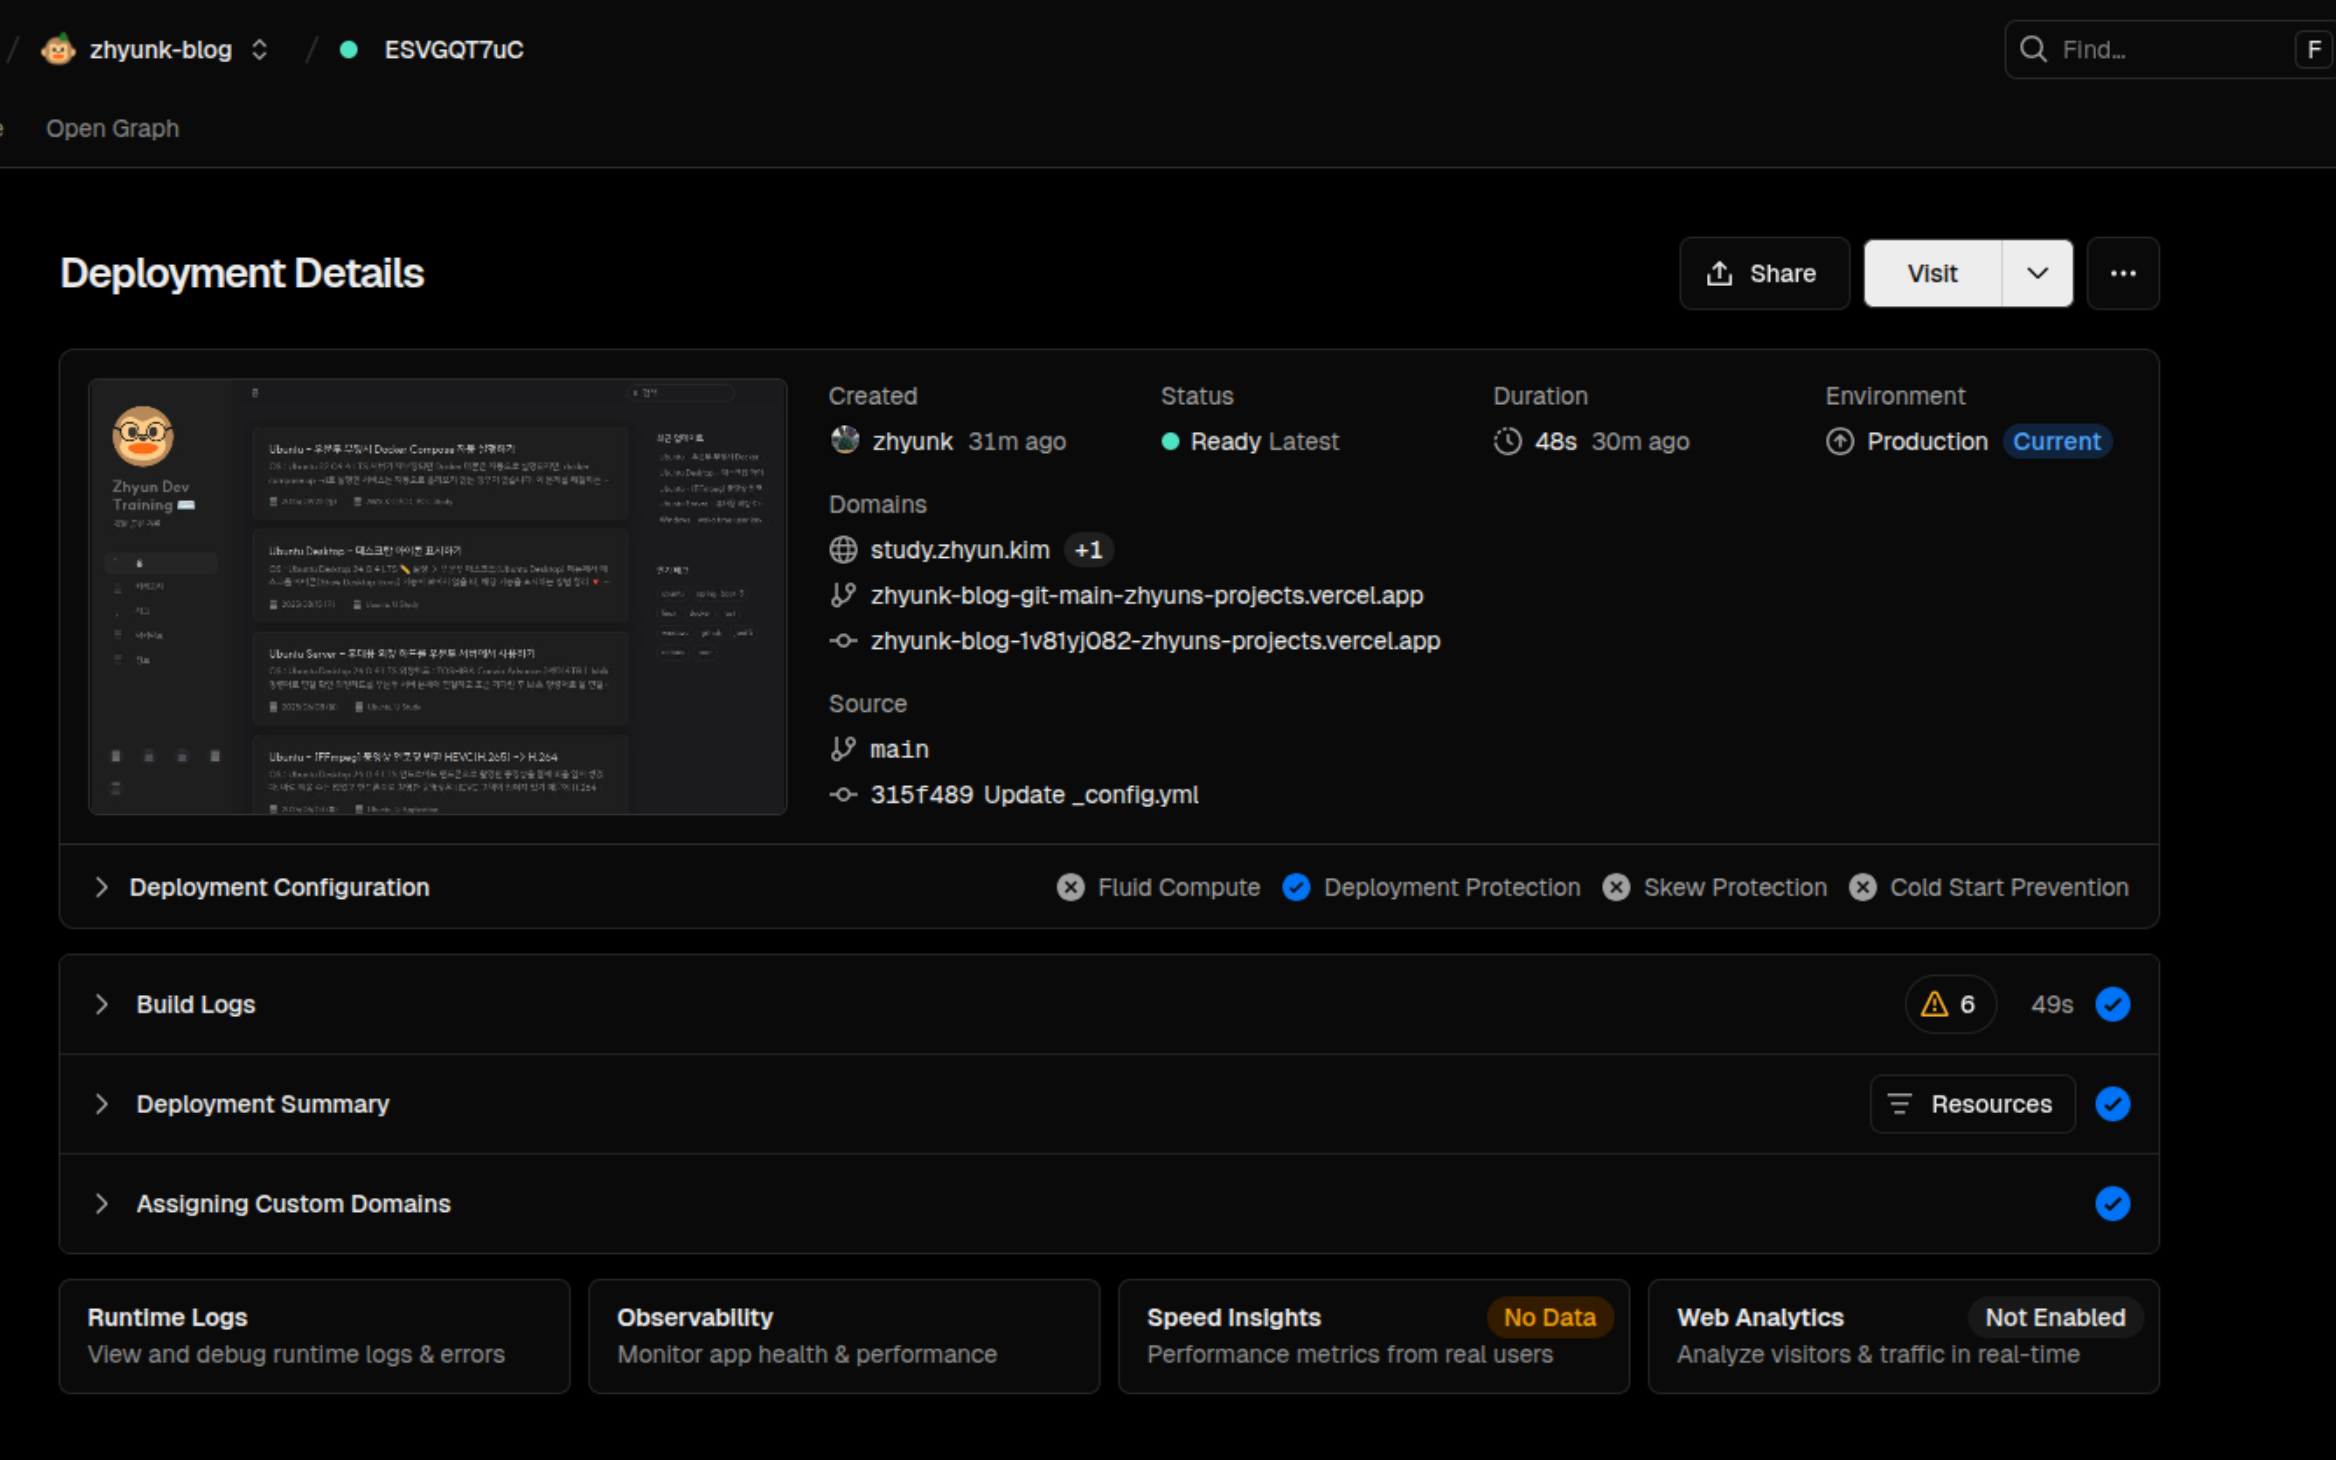The image size is (2336, 1460).
Task: Open the three-dot more actions menu
Action: tap(2123, 273)
